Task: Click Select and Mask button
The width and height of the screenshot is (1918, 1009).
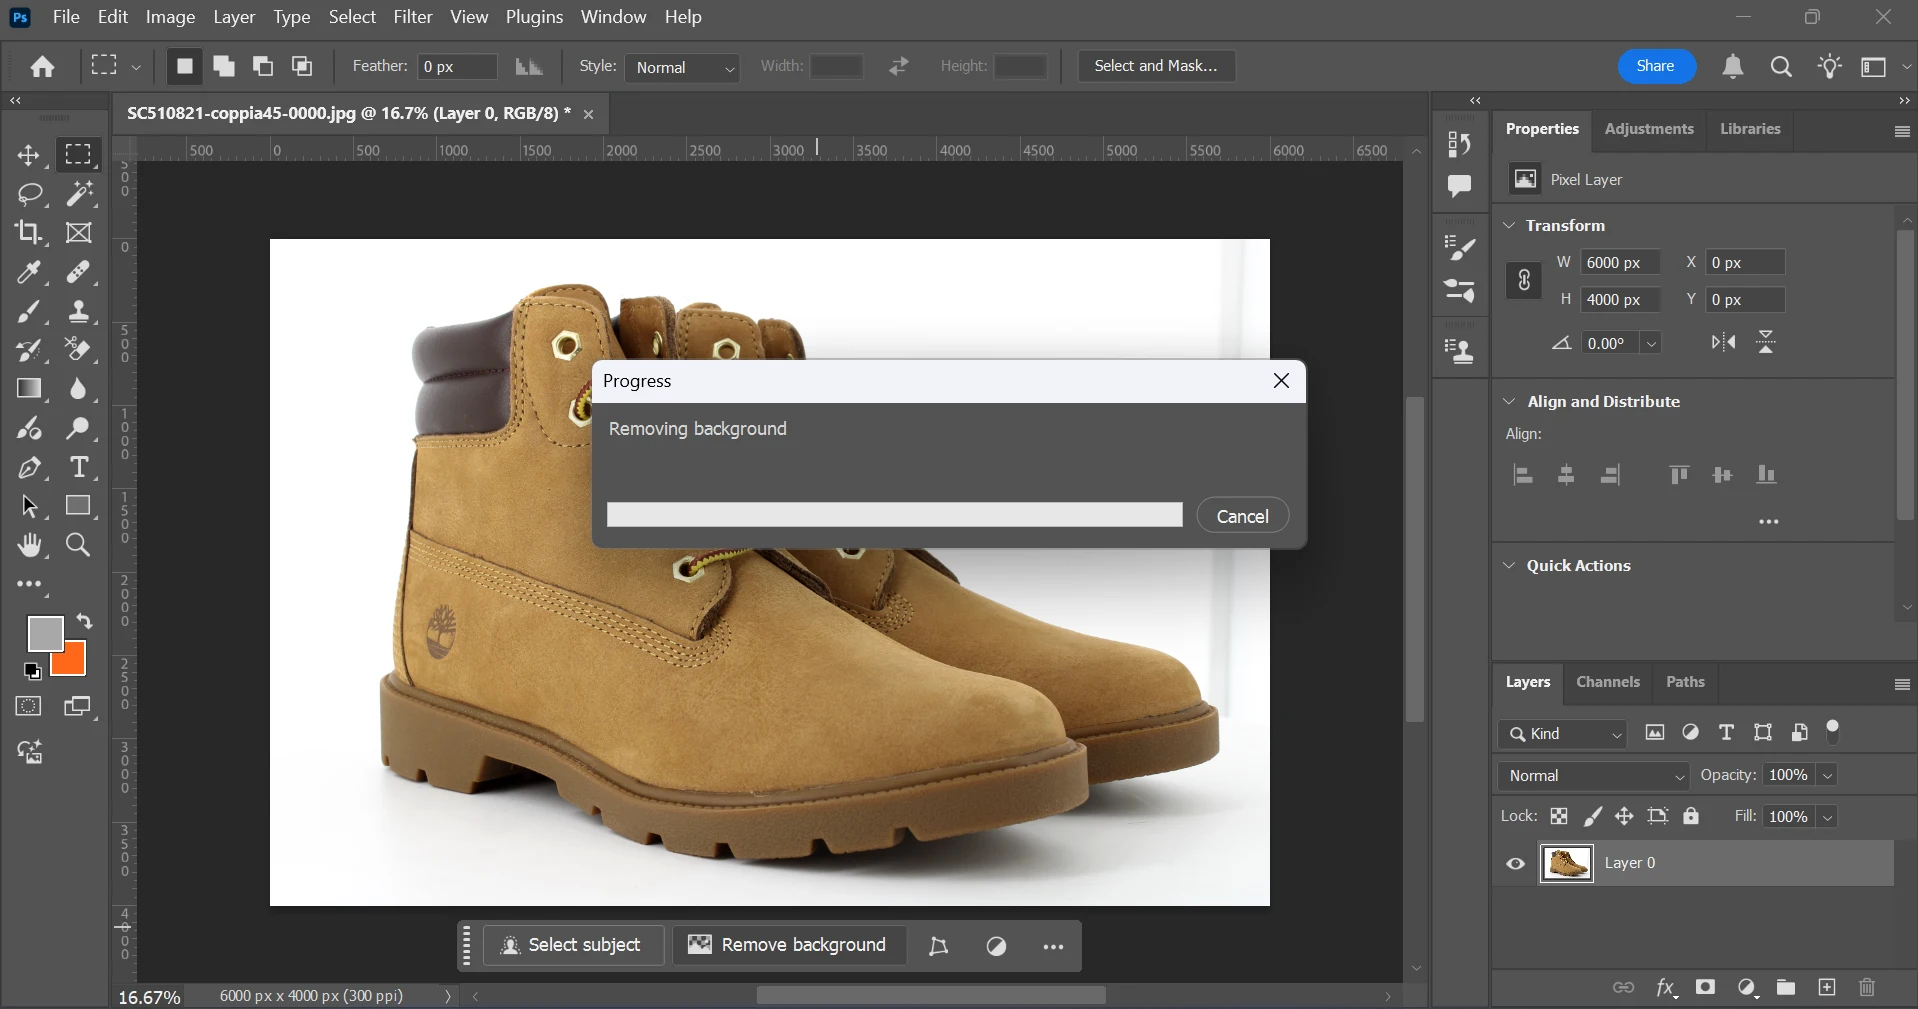Action: [x=1156, y=66]
